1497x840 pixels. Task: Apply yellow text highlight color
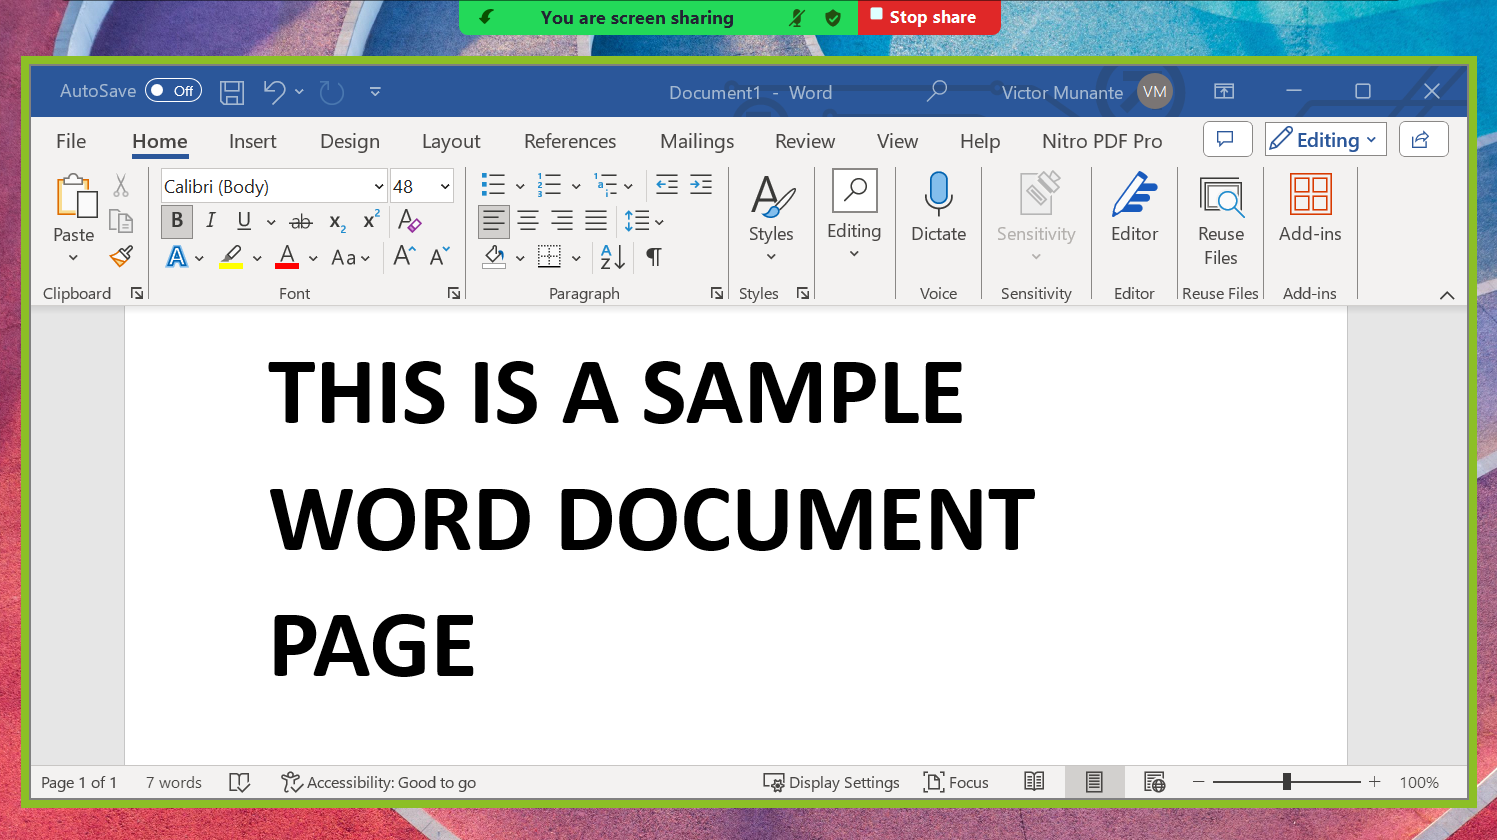coord(231,257)
